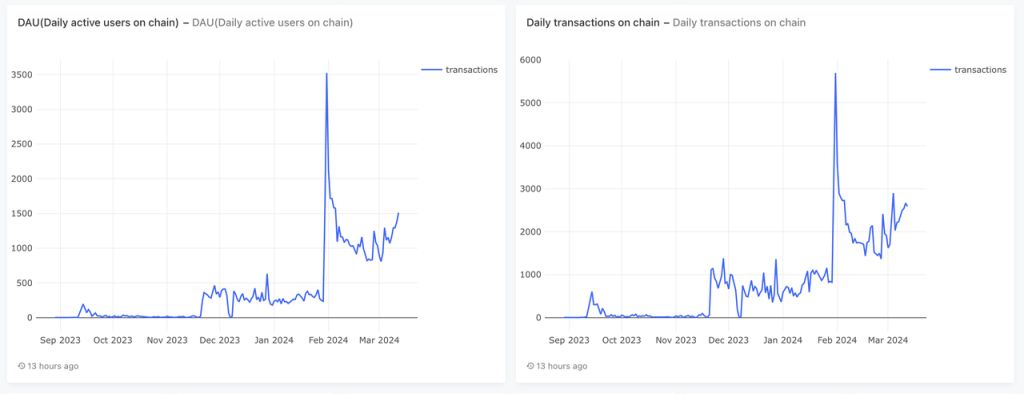Click the 3500 y-axis label in the DAU chart
This screenshot has height=394, width=1024.
pyautogui.click(x=22, y=75)
